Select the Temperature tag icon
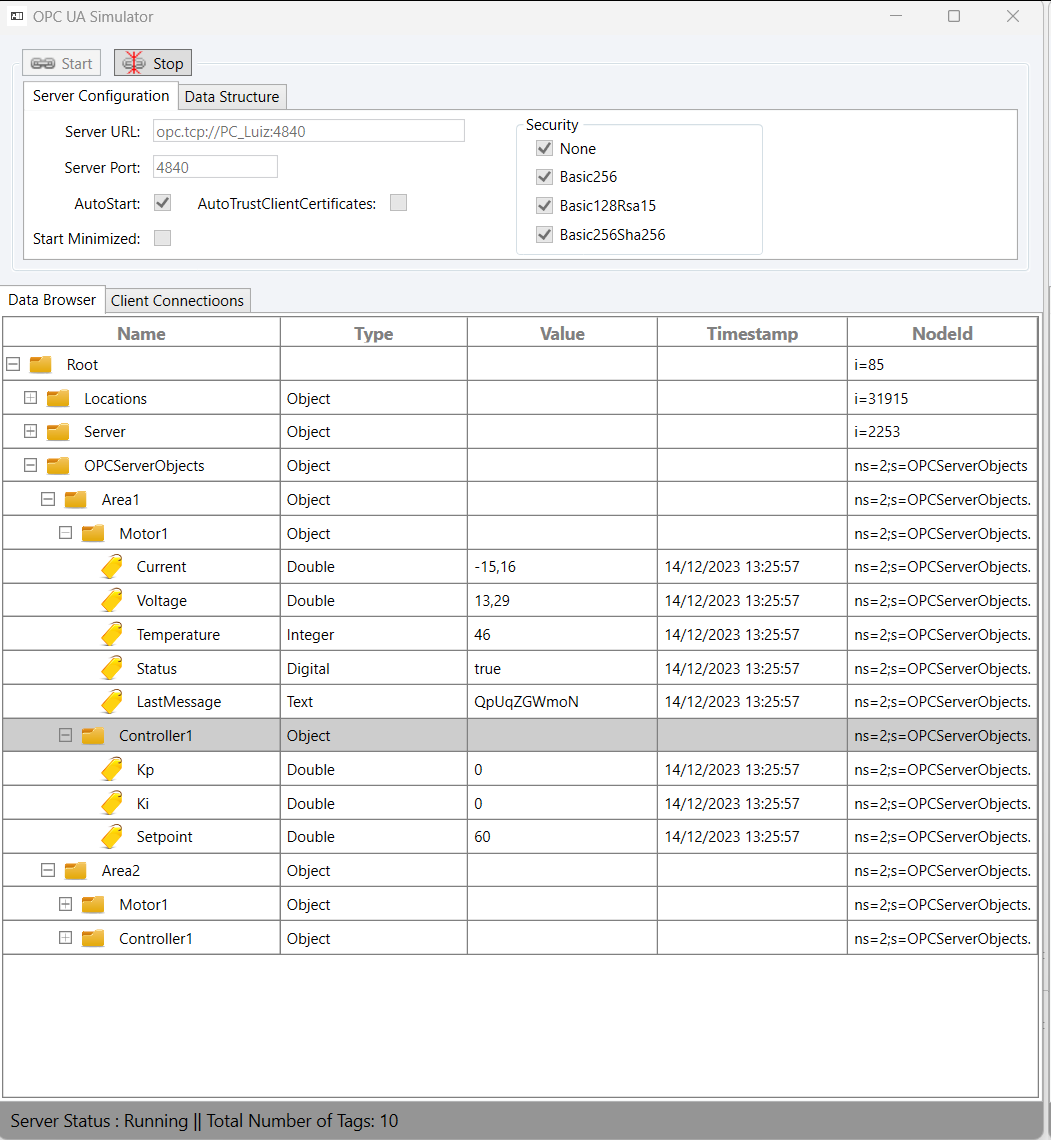 pyautogui.click(x=112, y=635)
